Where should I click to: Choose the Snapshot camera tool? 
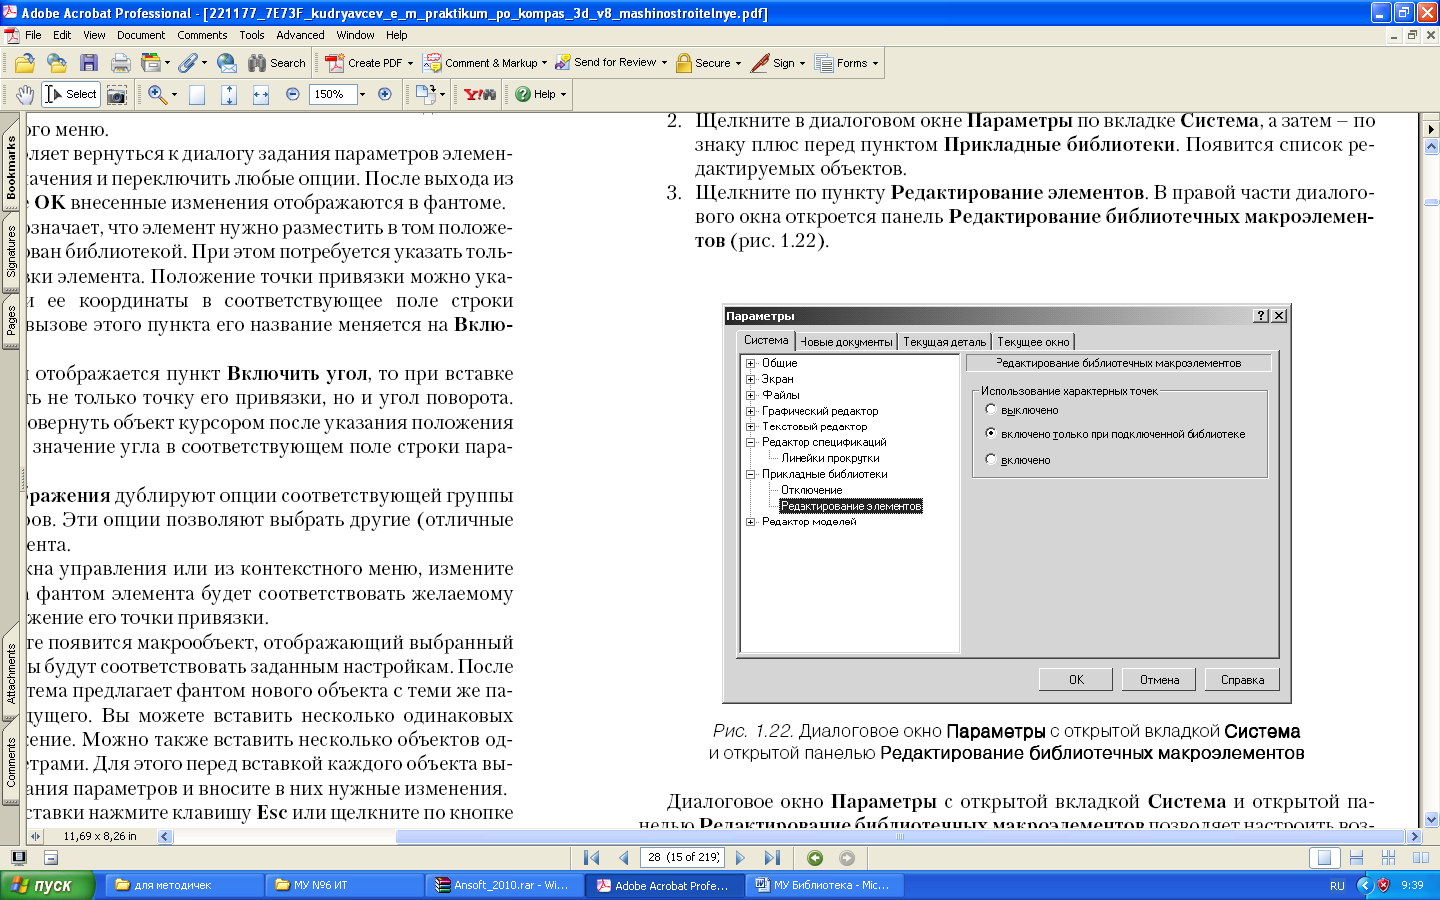pyautogui.click(x=117, y=94)
